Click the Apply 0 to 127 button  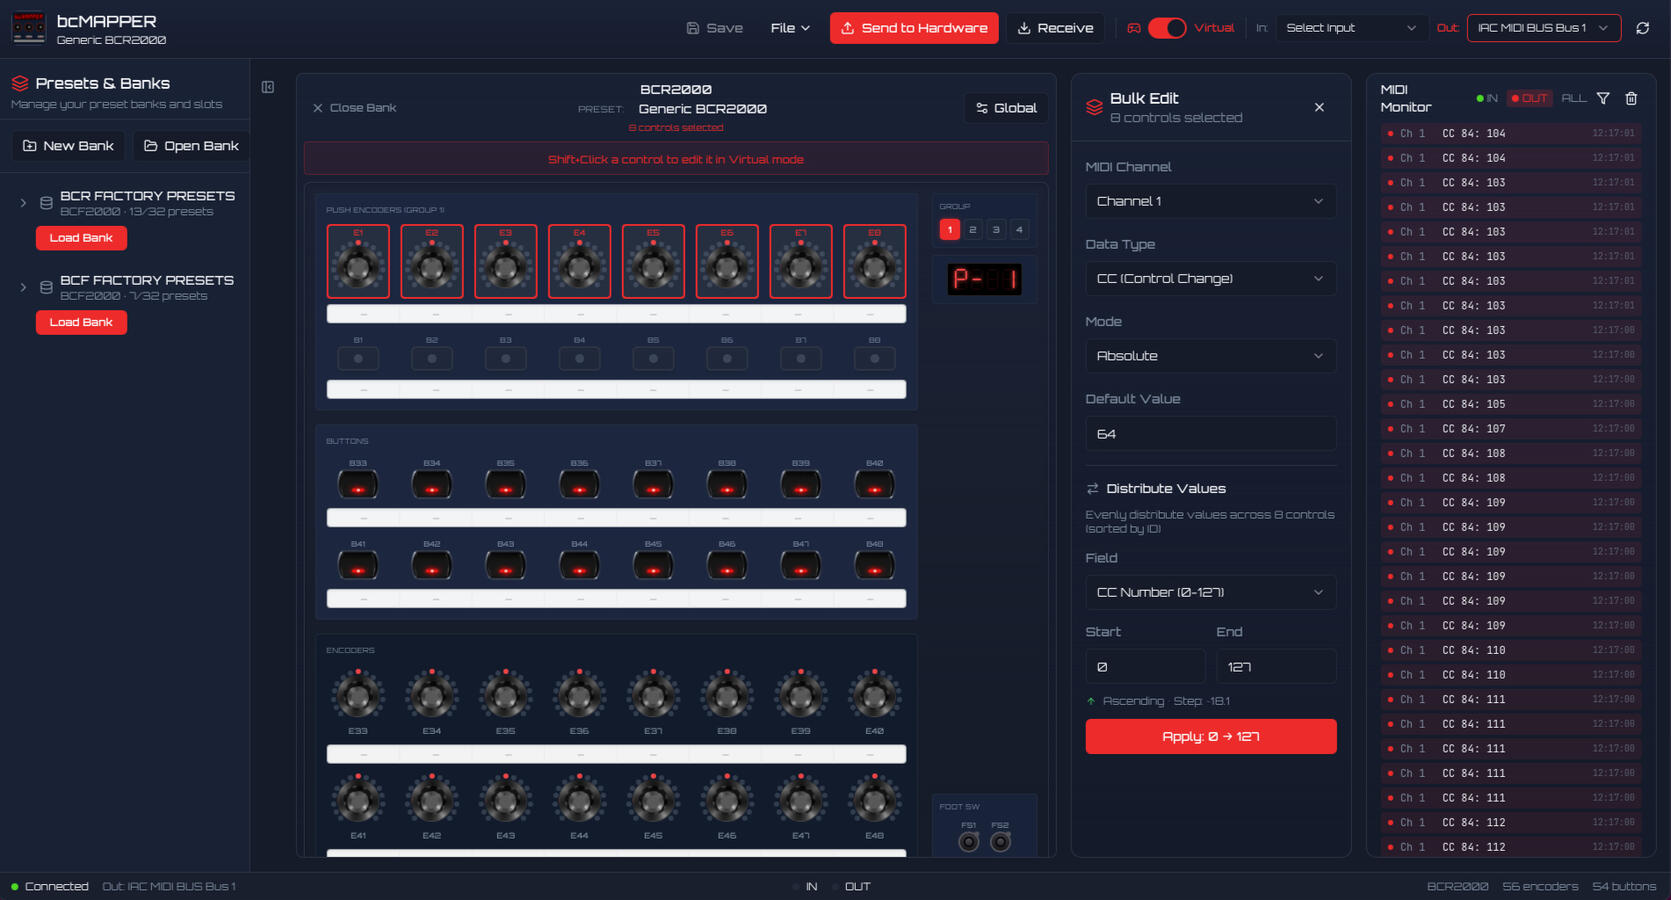1210,736
